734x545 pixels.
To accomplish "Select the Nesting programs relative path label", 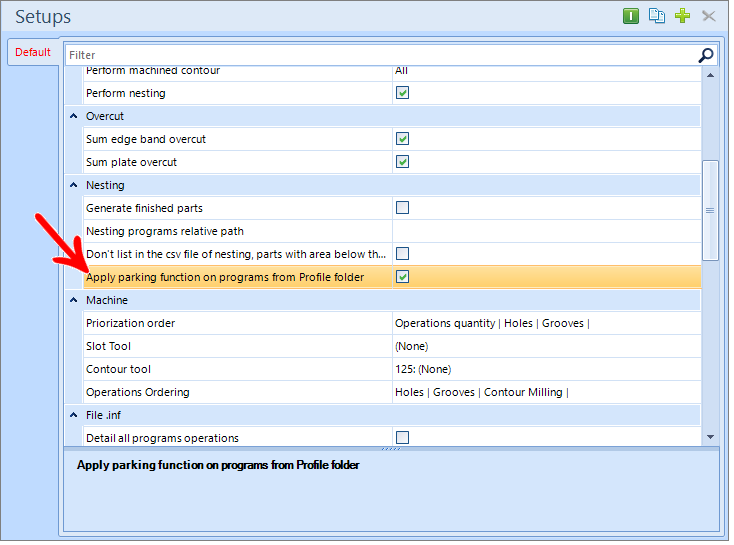I will tap(166, 232).
